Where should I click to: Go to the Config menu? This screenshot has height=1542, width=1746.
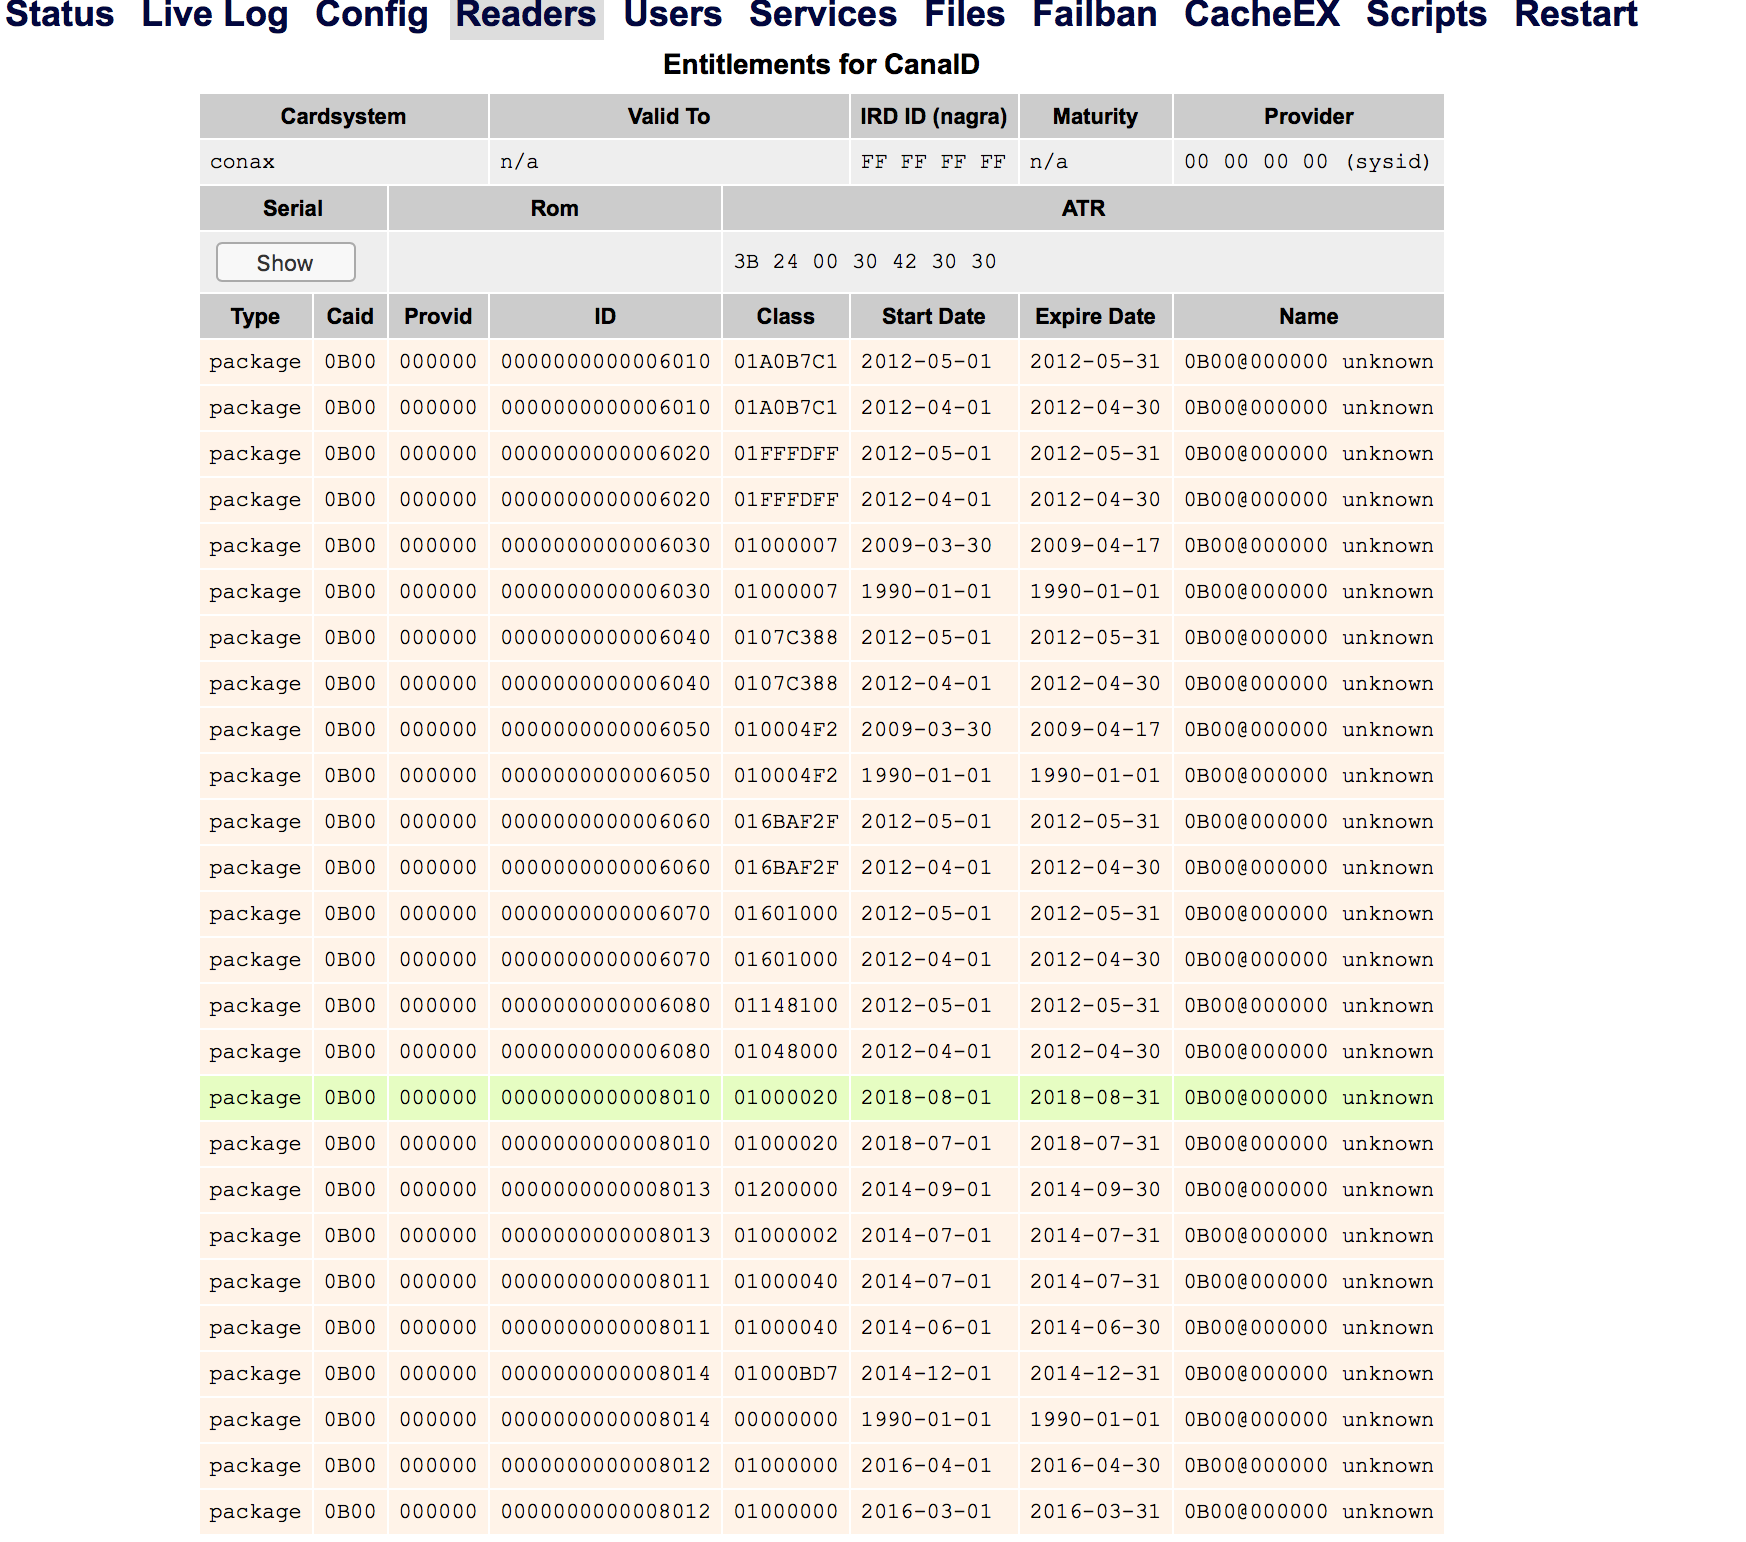(x=372, y=15)
